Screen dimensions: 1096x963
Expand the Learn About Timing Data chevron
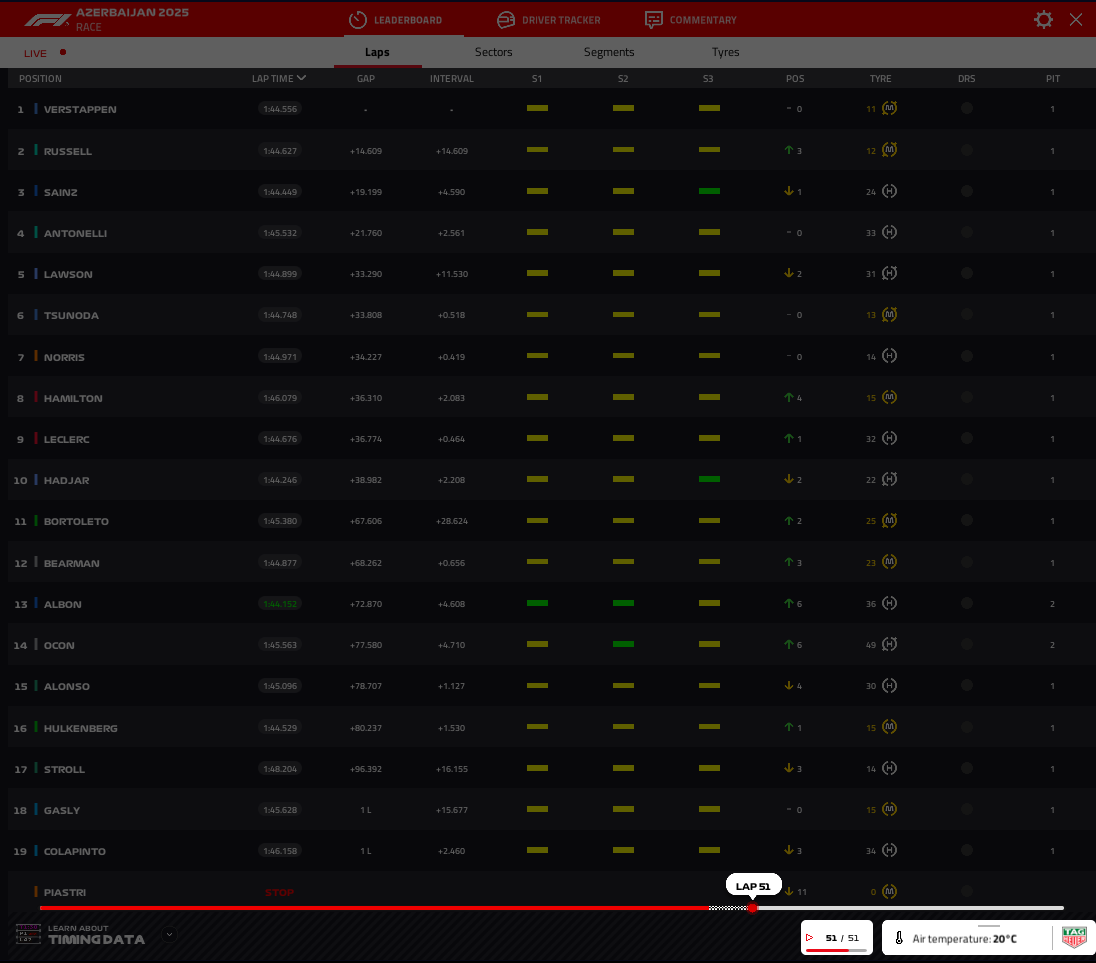(169, 934)
